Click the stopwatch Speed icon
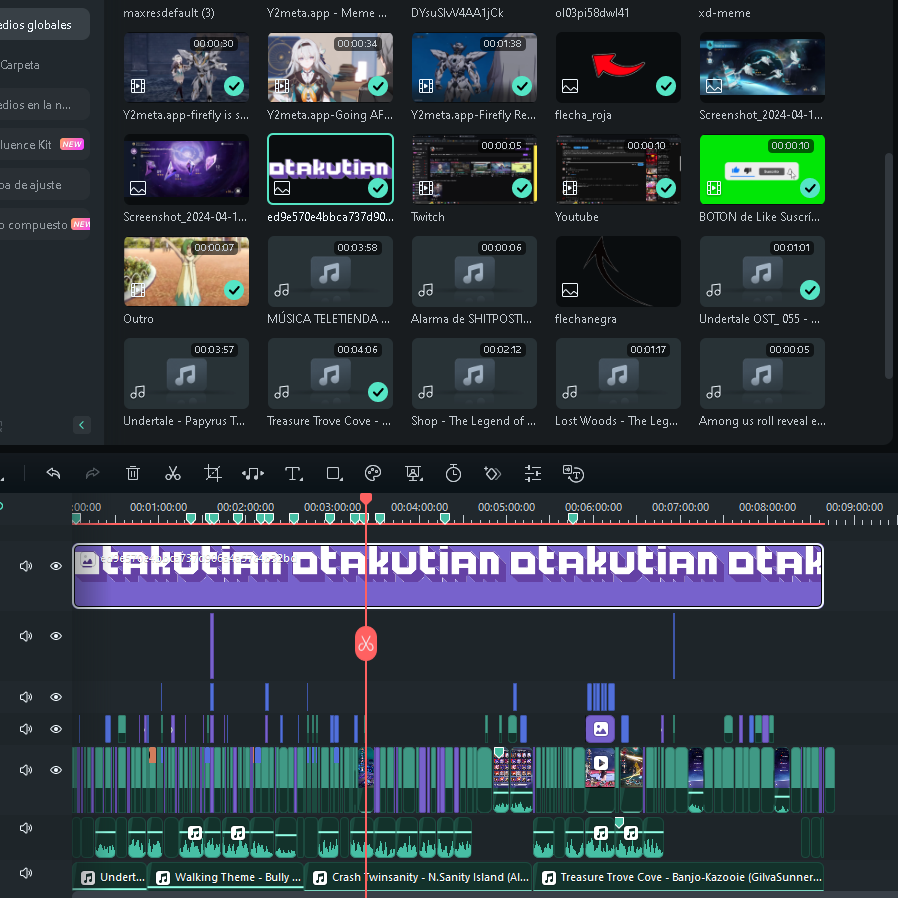This screenshot has width=898, height=898. [x=453, y=473]
